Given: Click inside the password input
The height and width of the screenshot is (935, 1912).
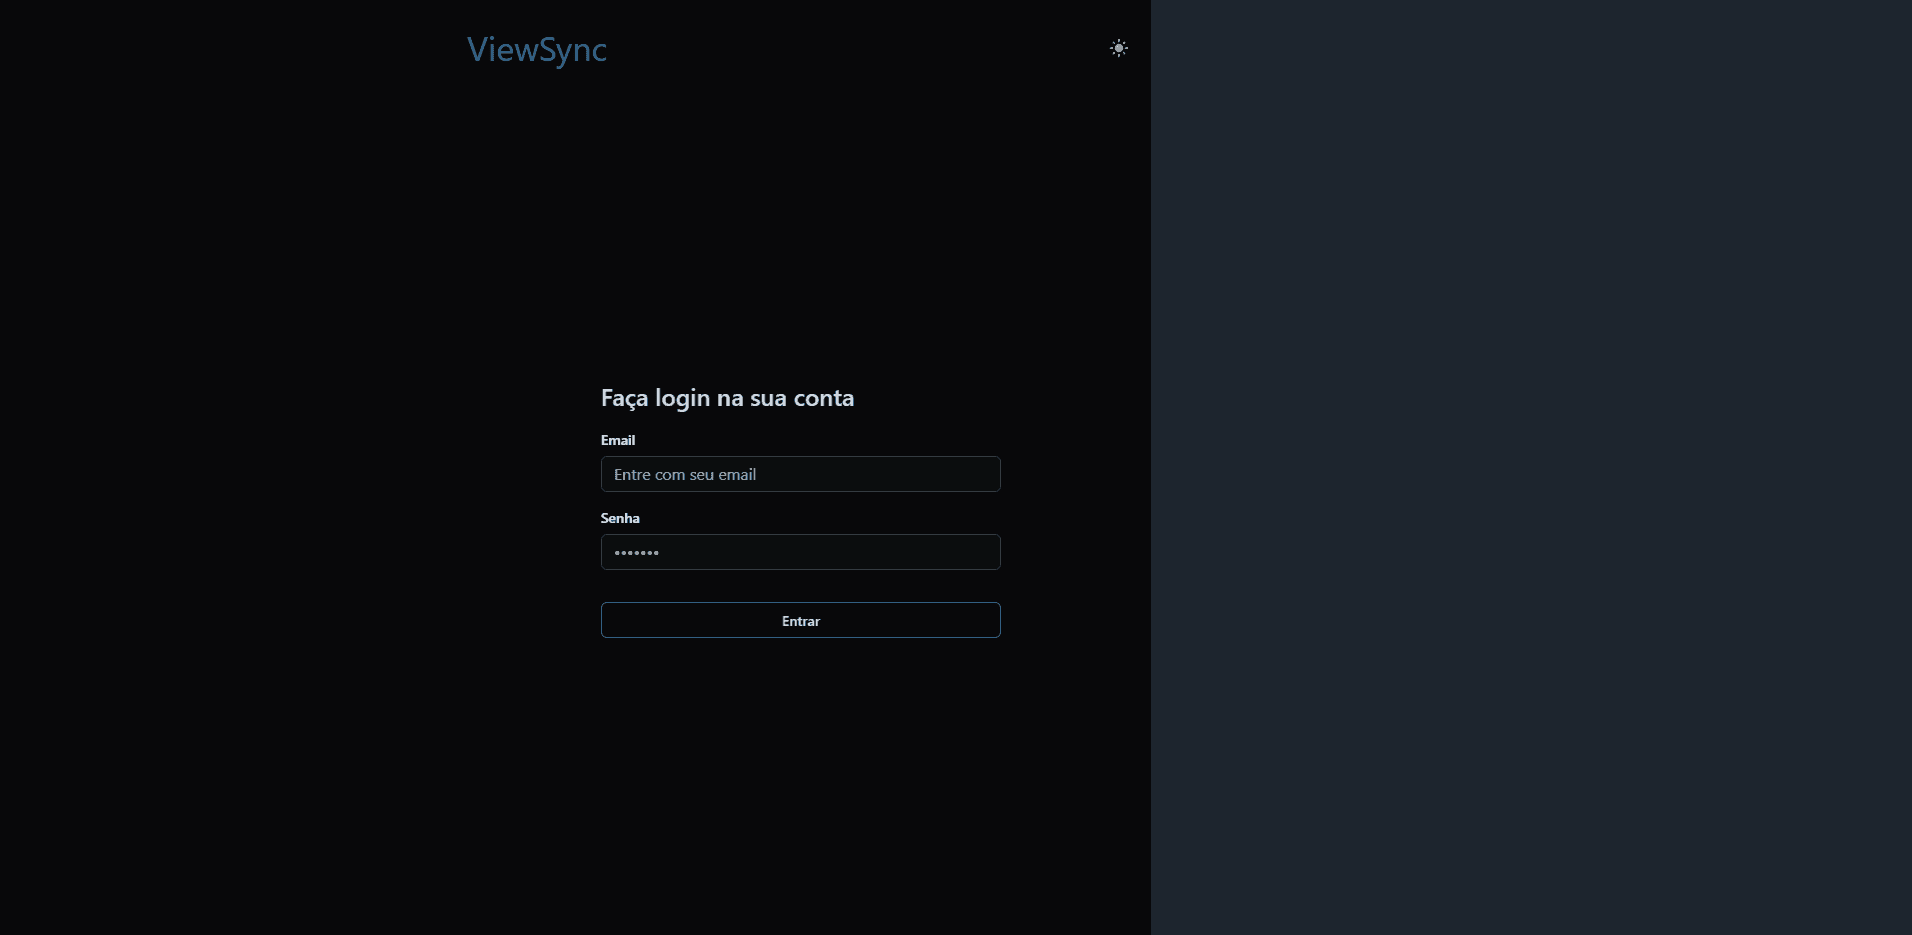Looking at the screenshot, I should tap(800, 552).
